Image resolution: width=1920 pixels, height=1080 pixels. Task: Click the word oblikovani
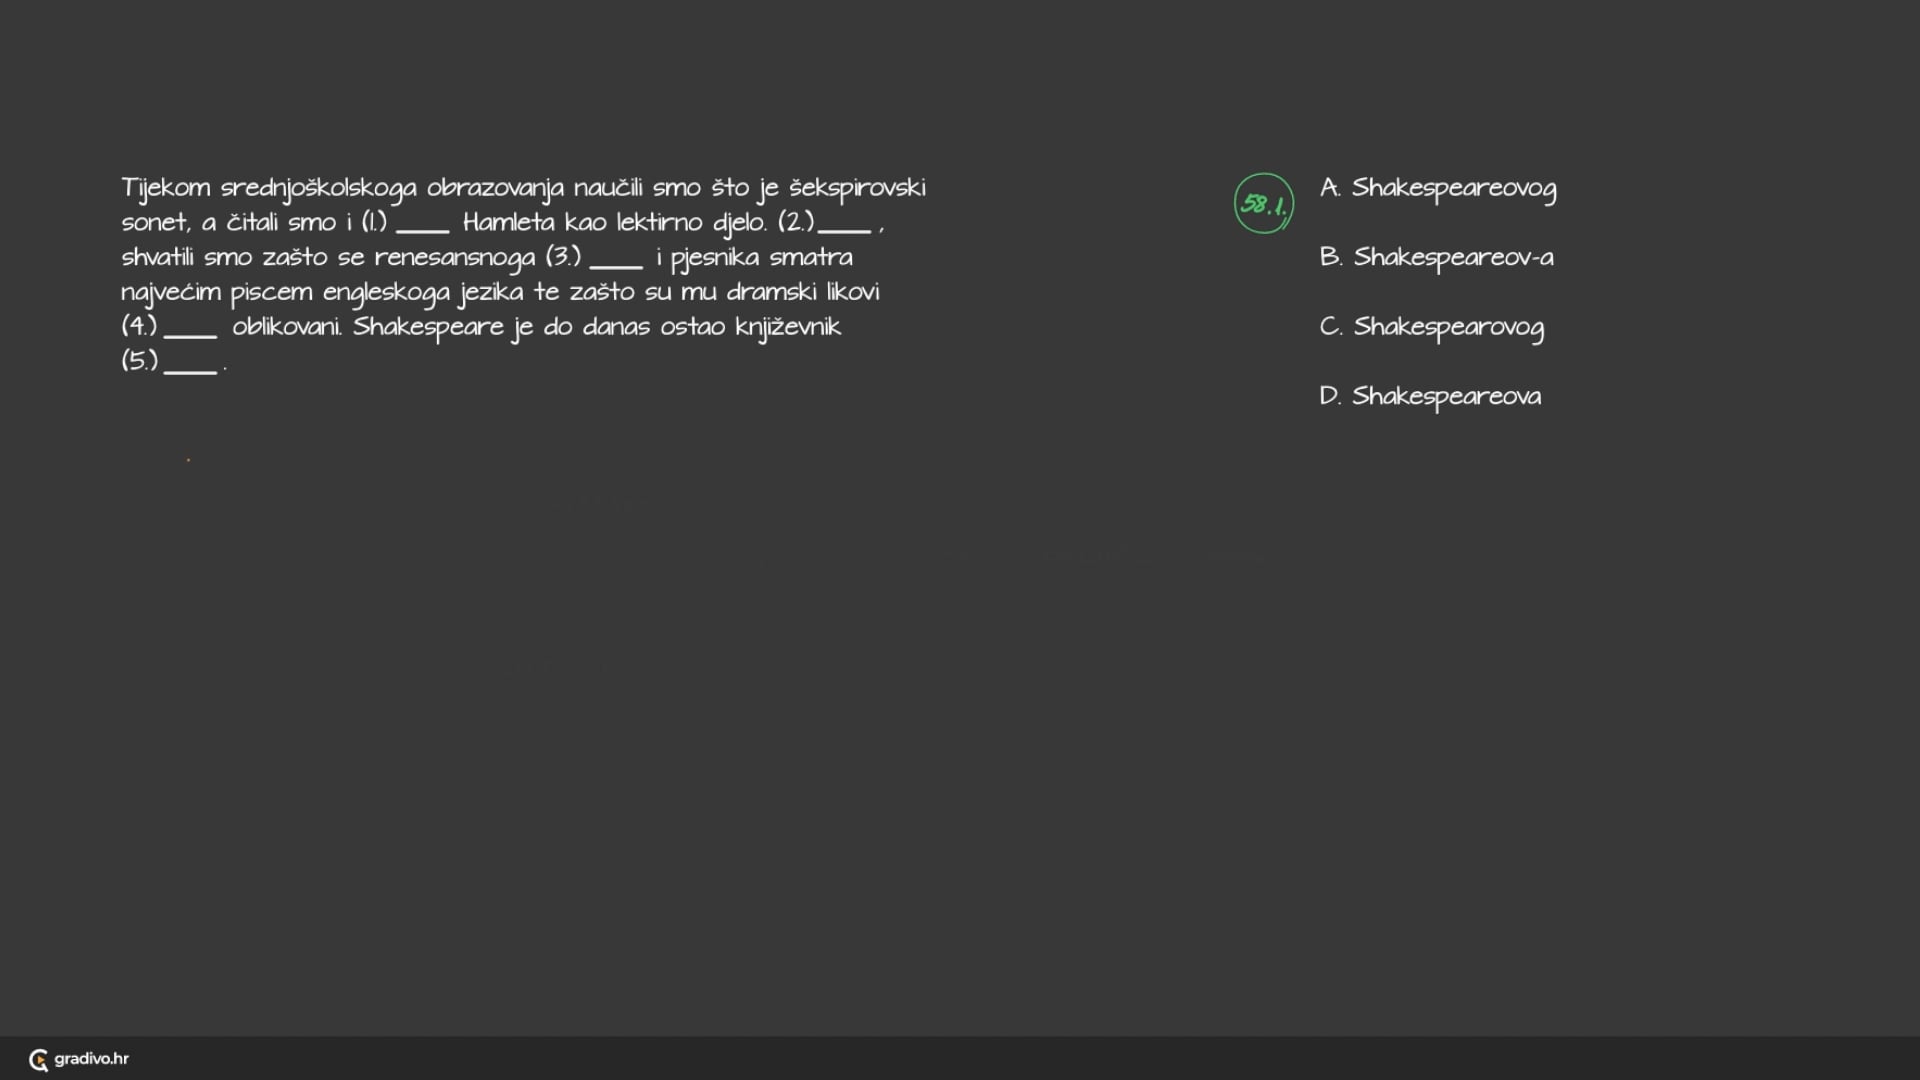coord(287,327)
